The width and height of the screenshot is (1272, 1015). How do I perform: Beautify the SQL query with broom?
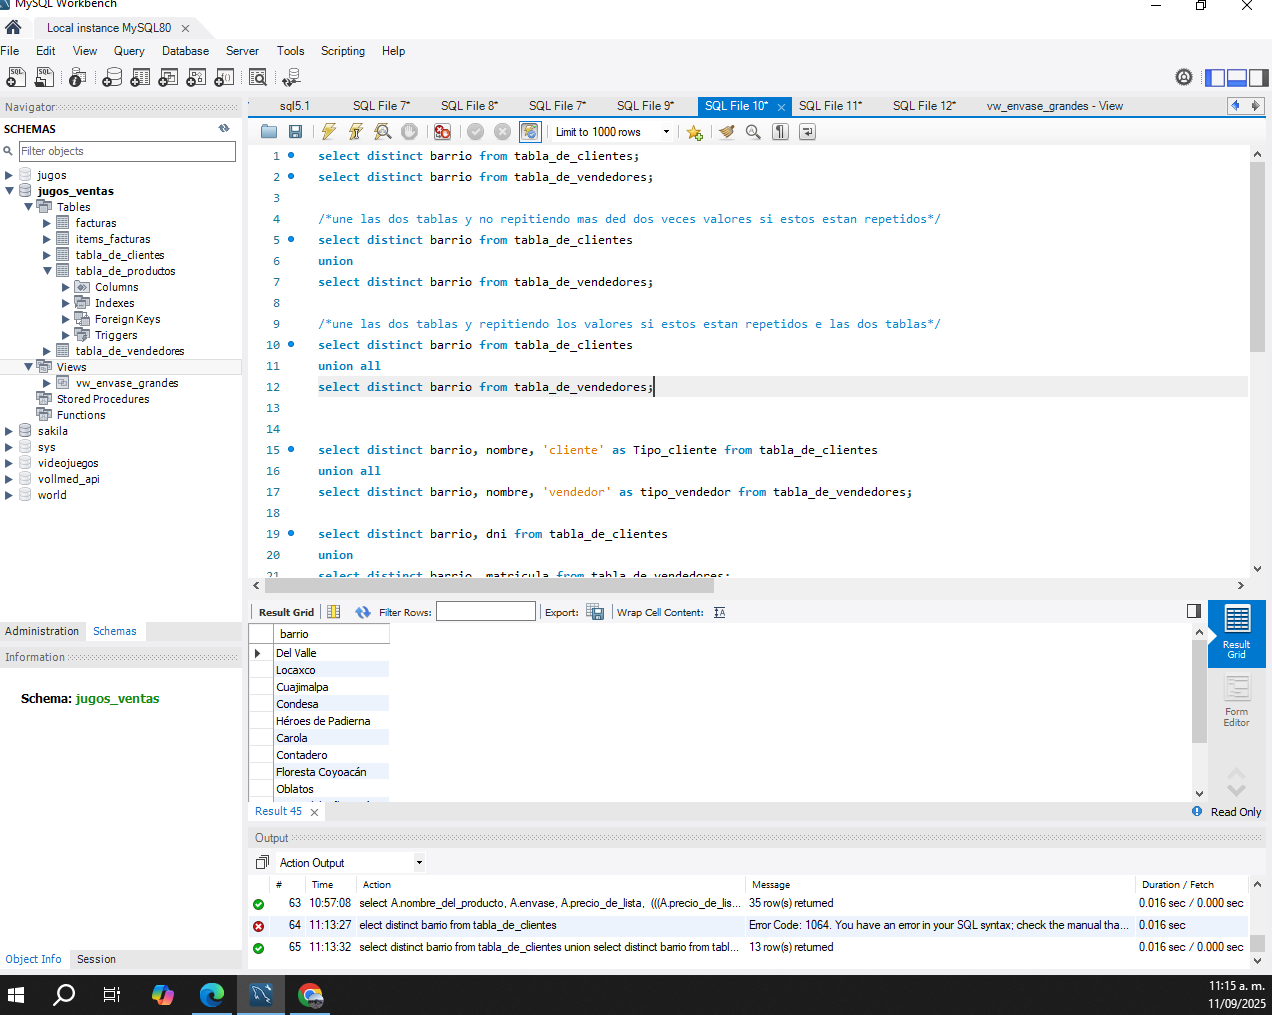(727, 132)
